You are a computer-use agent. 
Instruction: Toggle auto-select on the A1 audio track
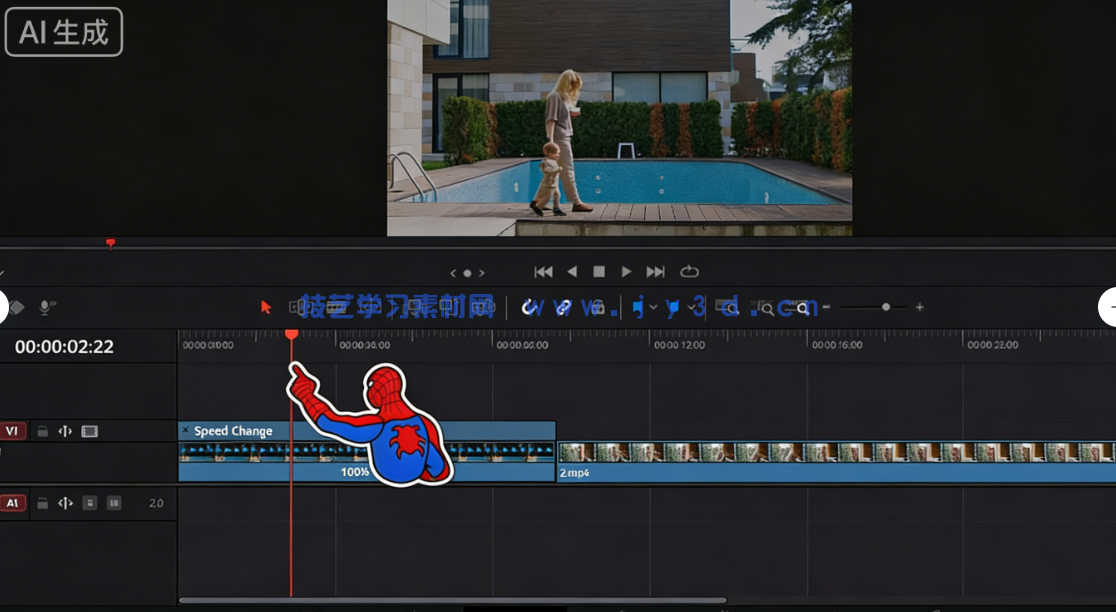click(66, 502)
